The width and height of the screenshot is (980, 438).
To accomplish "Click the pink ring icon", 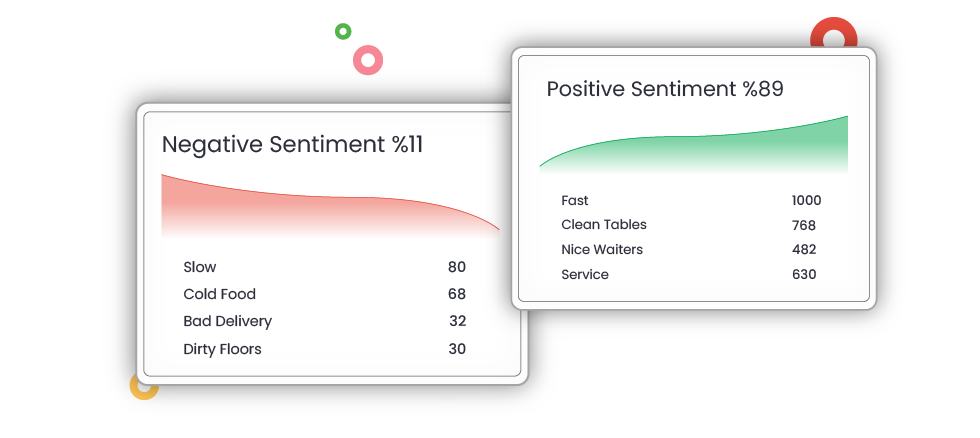I will (368, 60).
